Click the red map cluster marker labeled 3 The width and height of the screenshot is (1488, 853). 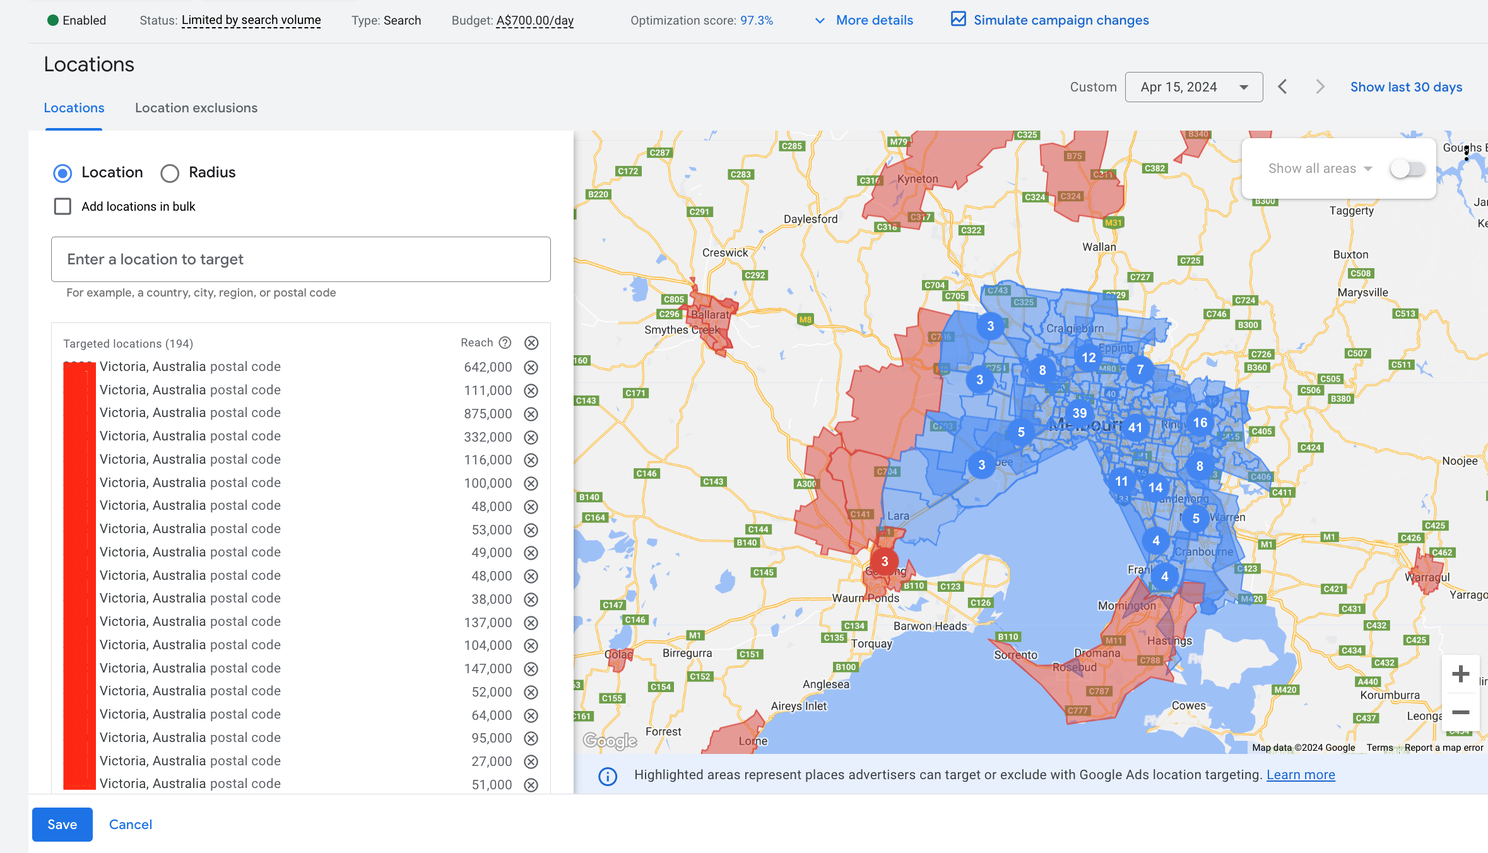pos(884,561)
